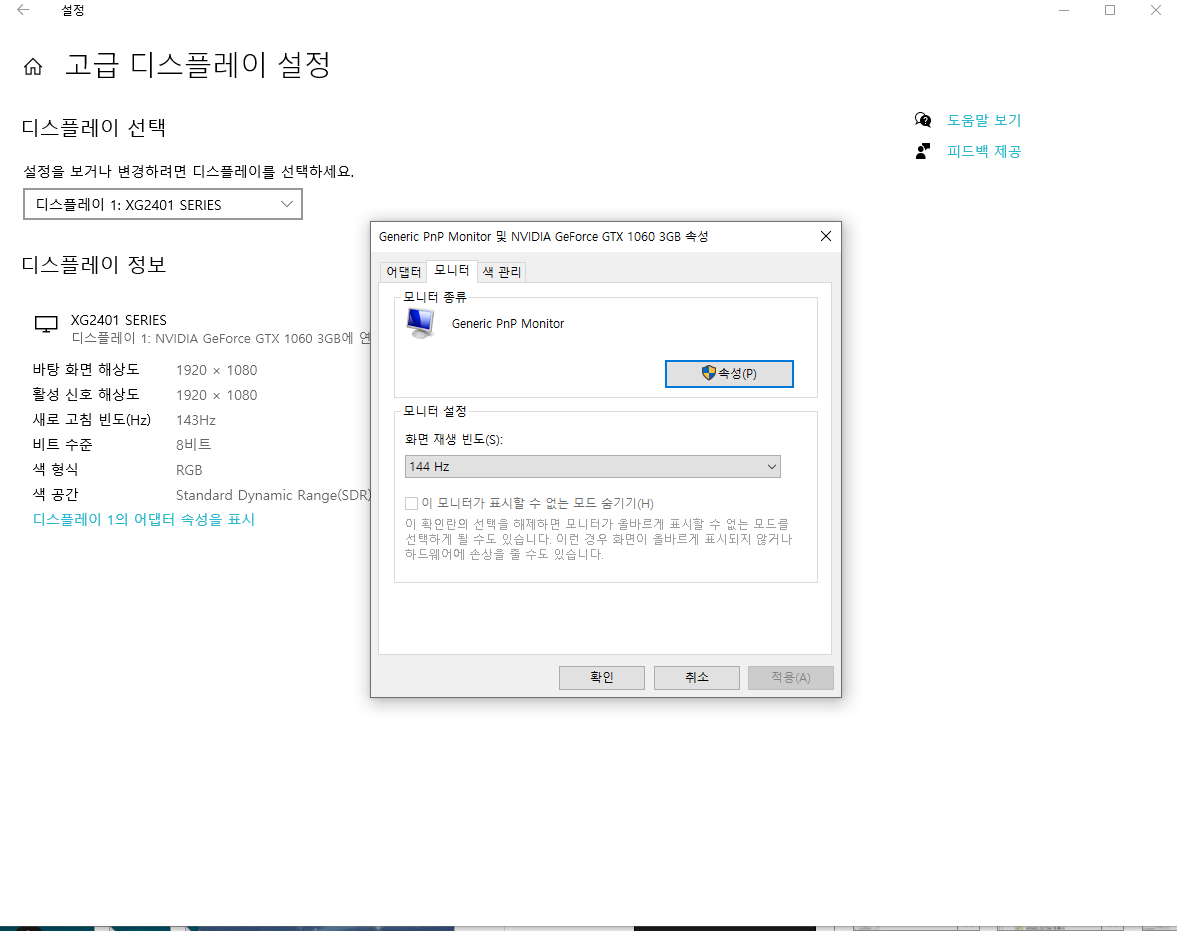Confirm with the 확인 button
Viewport: 1177px width, 931px height.
click(601, 677)
